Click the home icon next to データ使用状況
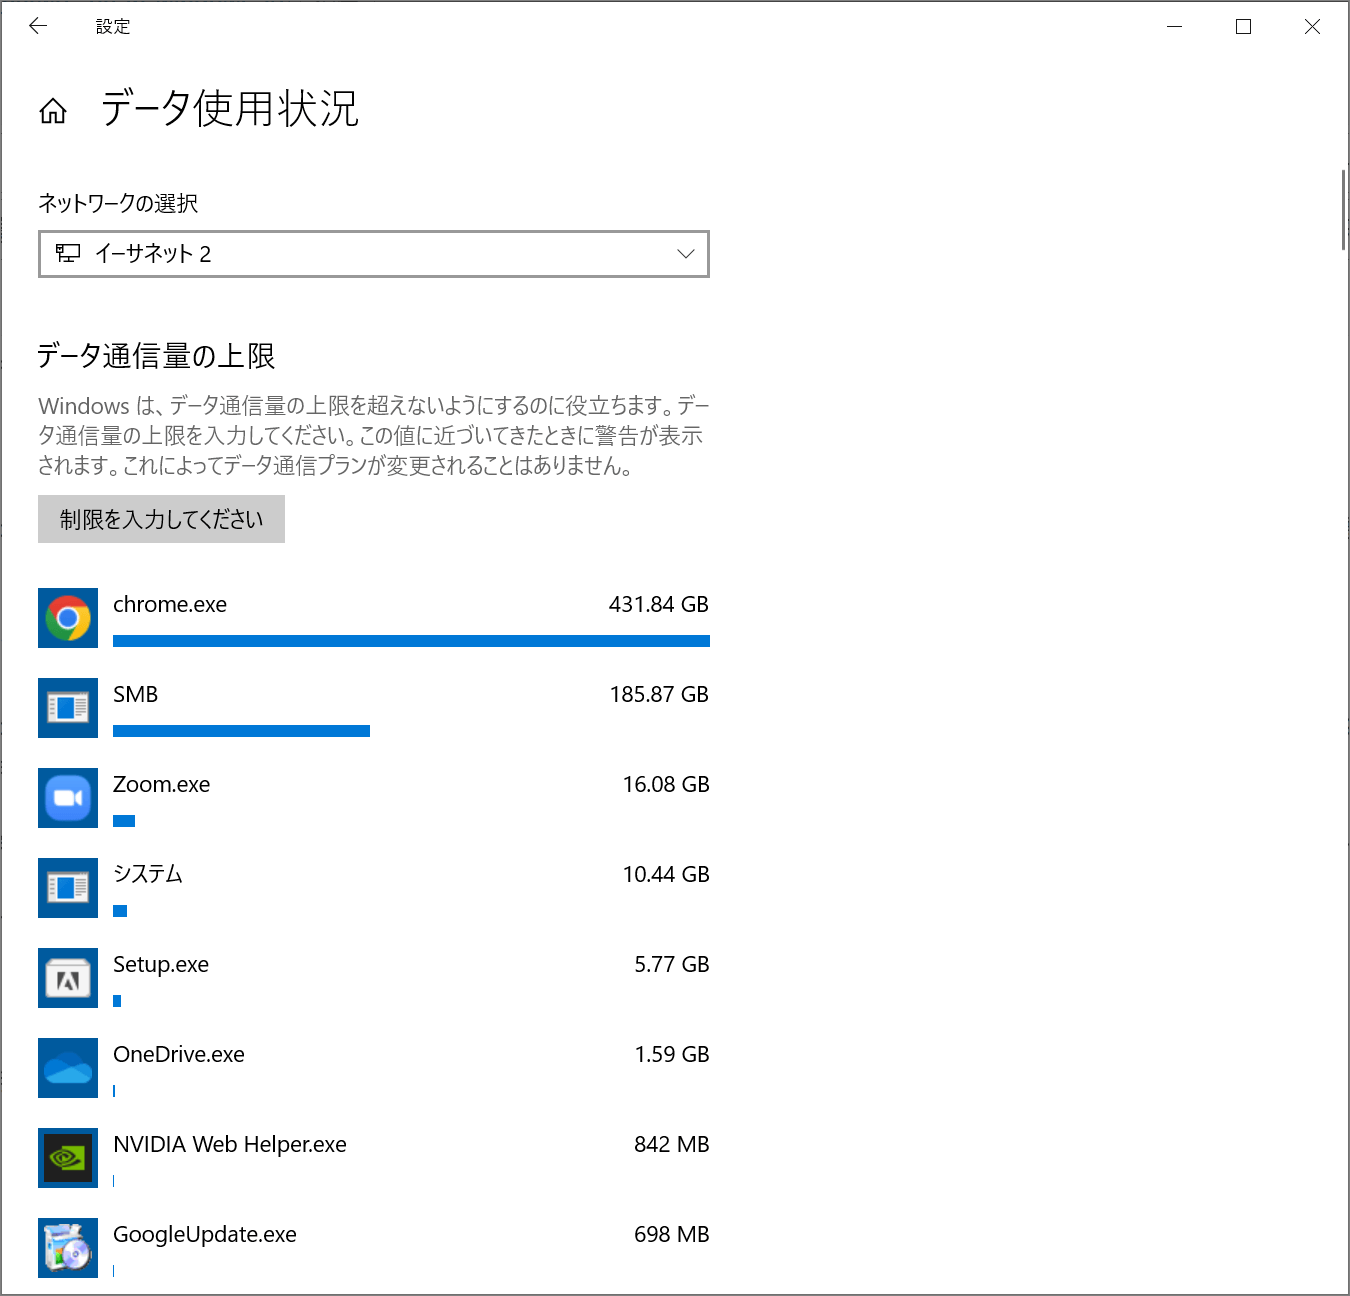This screenshot has height=1296, width=1350. tap(53, 112)
